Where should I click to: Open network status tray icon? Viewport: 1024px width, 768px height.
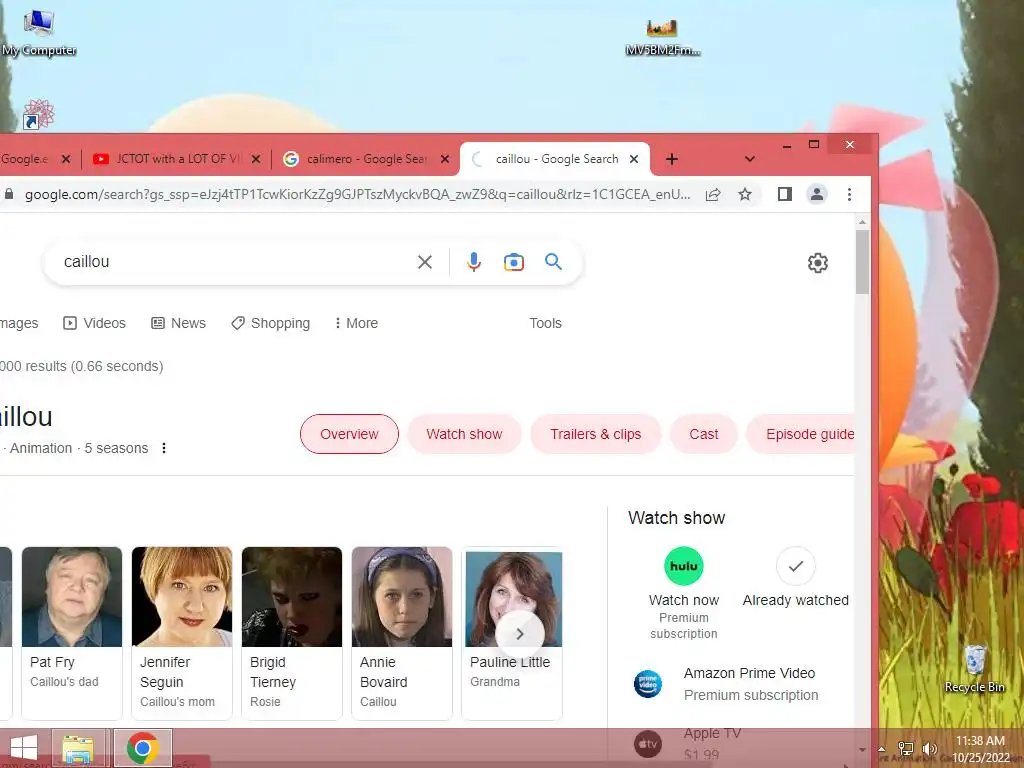[906, 748]
